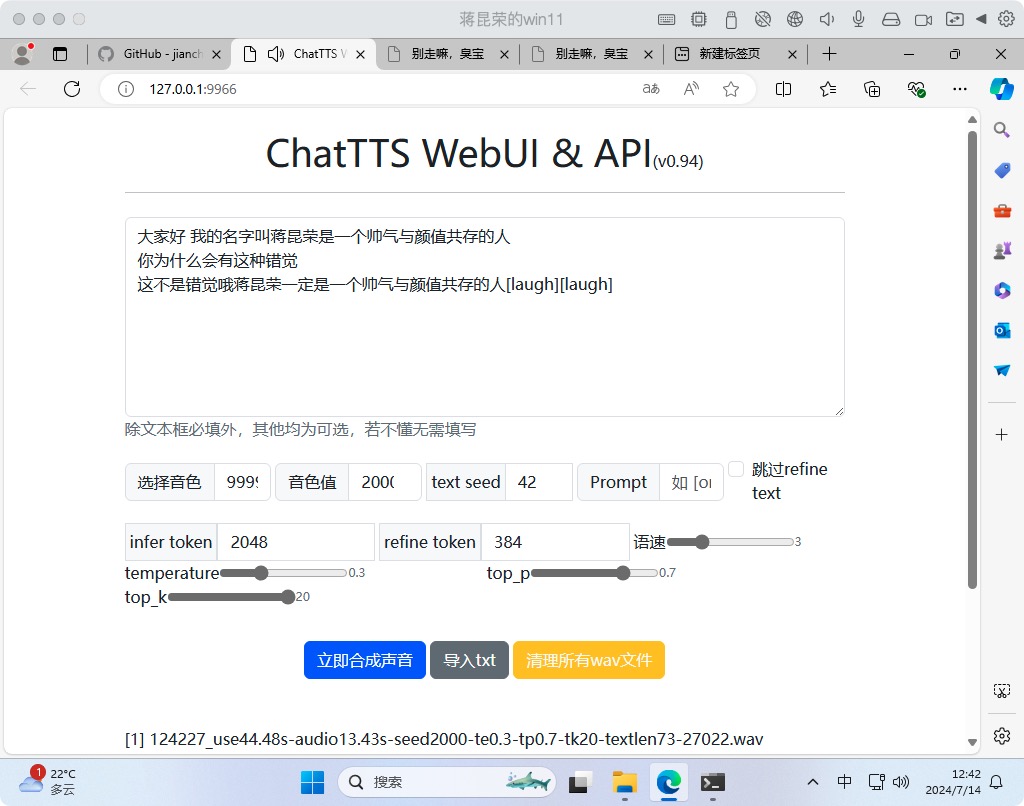Open browser essentials heart icon
This screenshot has height=806, width=1024.
[x=917, y=89]
